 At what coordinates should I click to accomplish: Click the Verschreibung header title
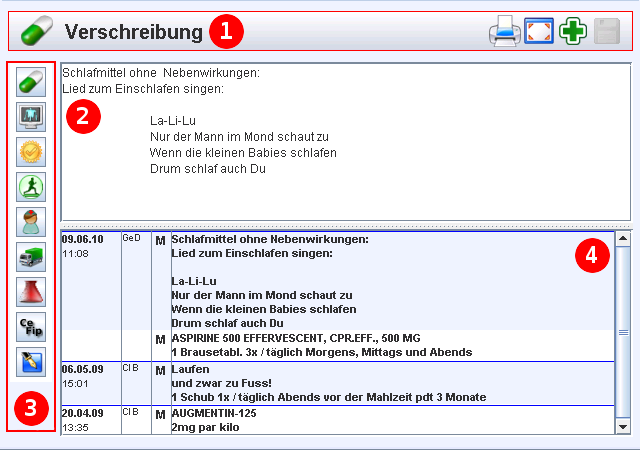(x=133, y=32)
